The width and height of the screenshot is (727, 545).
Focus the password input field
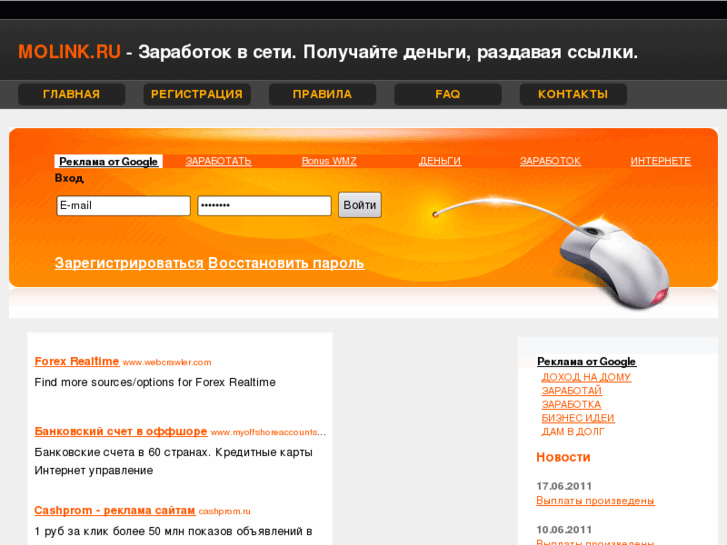pos(264,205)
